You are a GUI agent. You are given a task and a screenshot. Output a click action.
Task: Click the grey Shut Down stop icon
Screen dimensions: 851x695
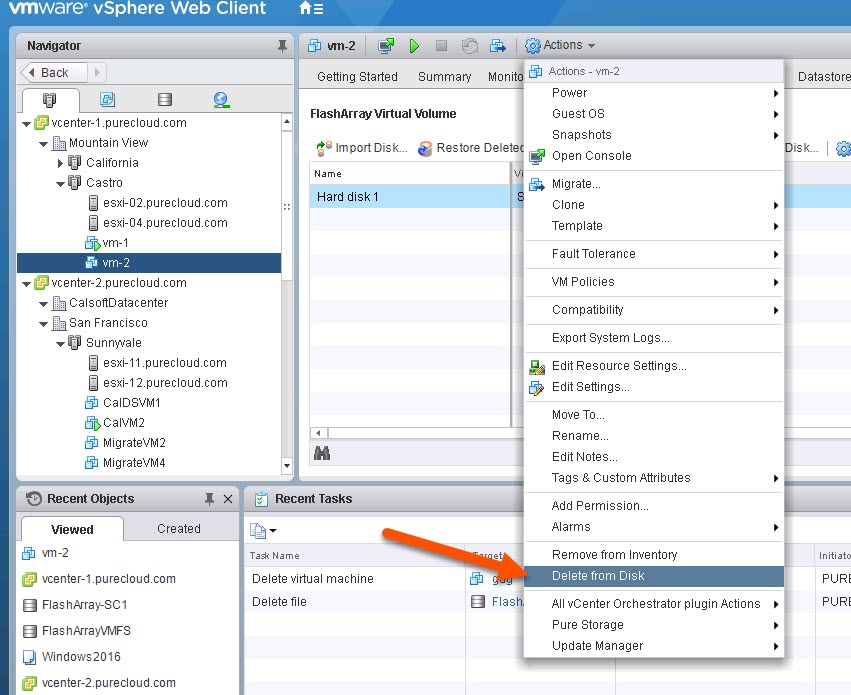pyautogui.click(x=442, y=46)
